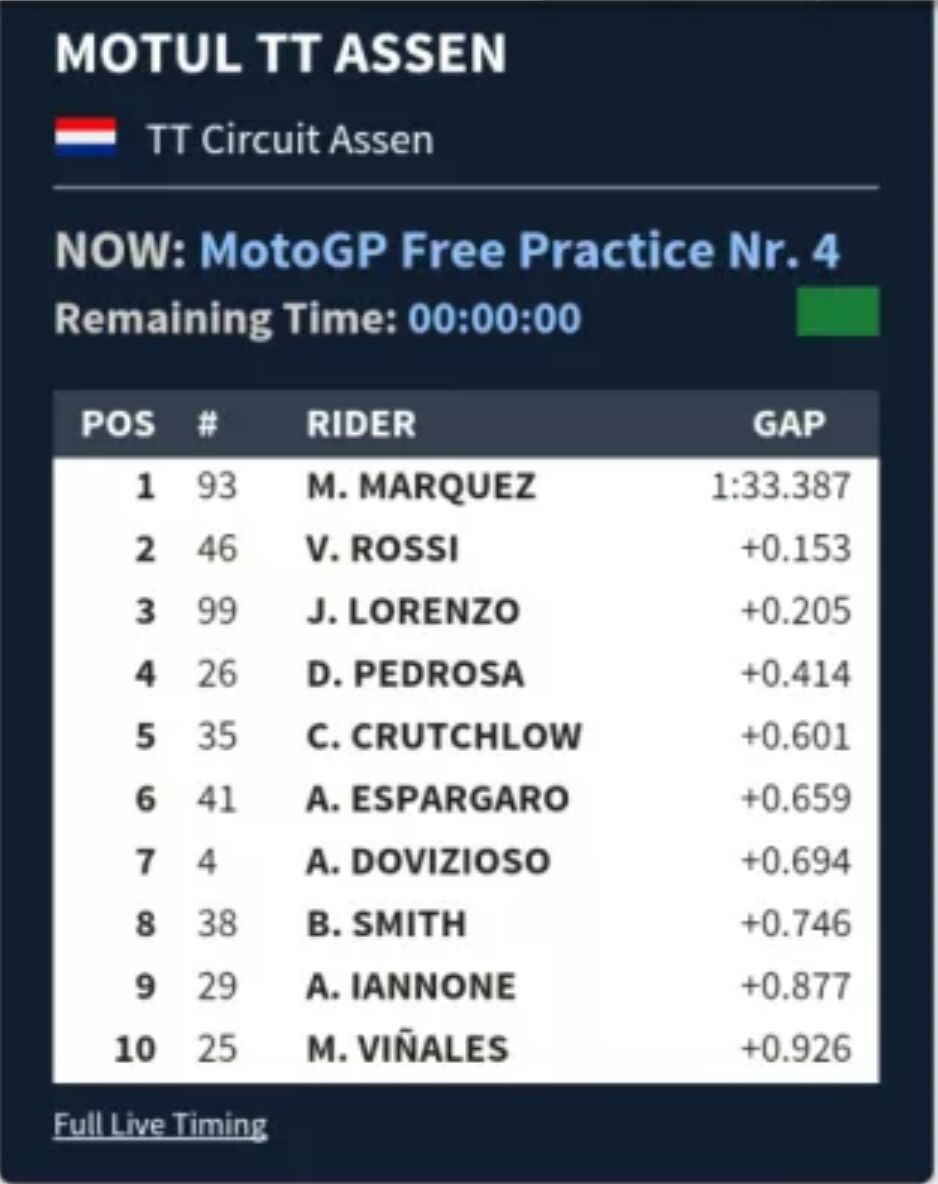Click MotoGP Free Practice Nr. 4 session title

519,251
